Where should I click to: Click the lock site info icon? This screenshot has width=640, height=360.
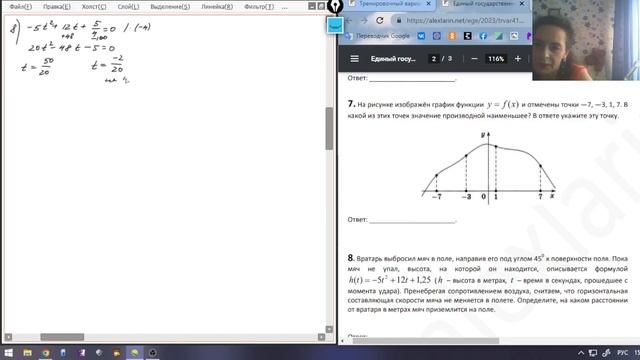coord(399,20)
